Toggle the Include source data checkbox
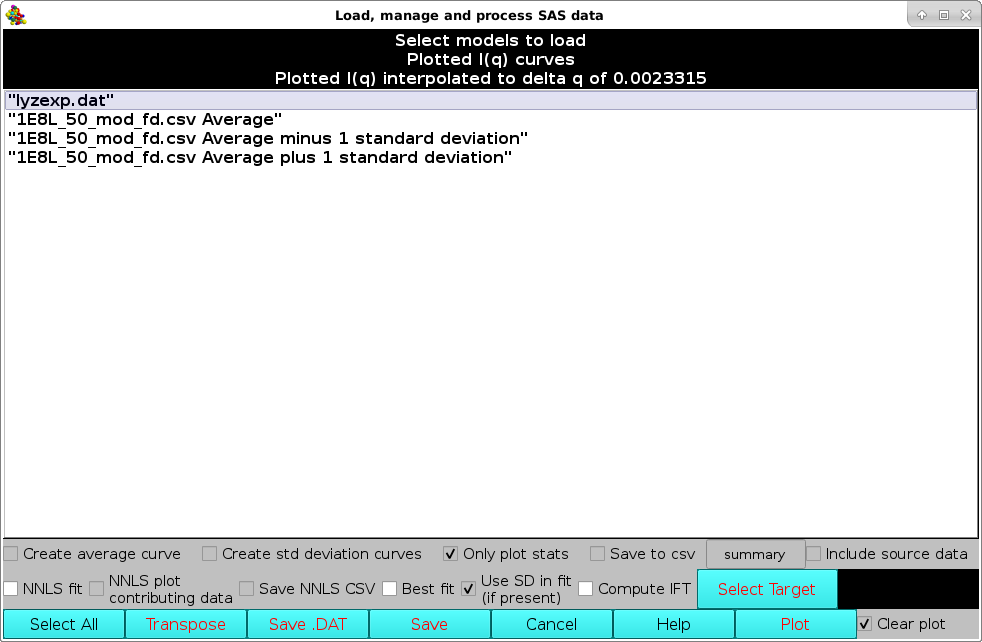Screen dimensions: 982x642 click(814, 554)
